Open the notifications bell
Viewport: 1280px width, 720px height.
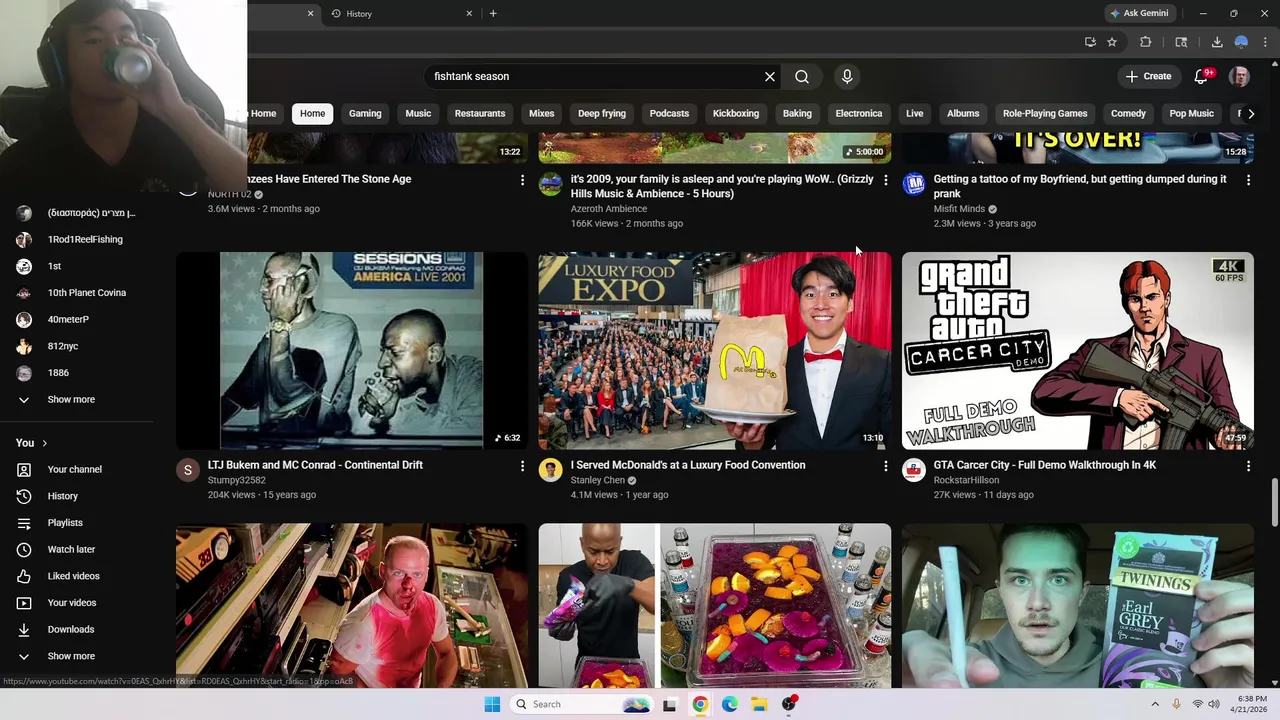(x=1202, y=76)
